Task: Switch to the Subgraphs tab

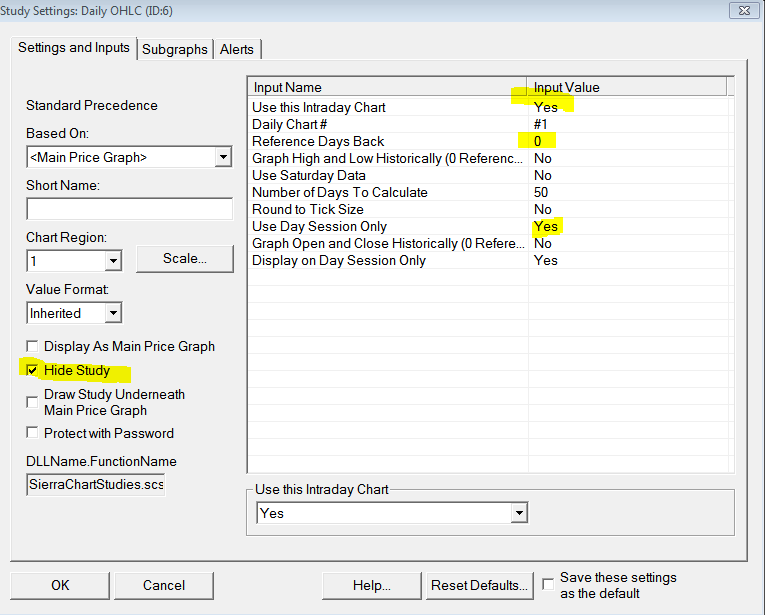Action: point(175,49)
